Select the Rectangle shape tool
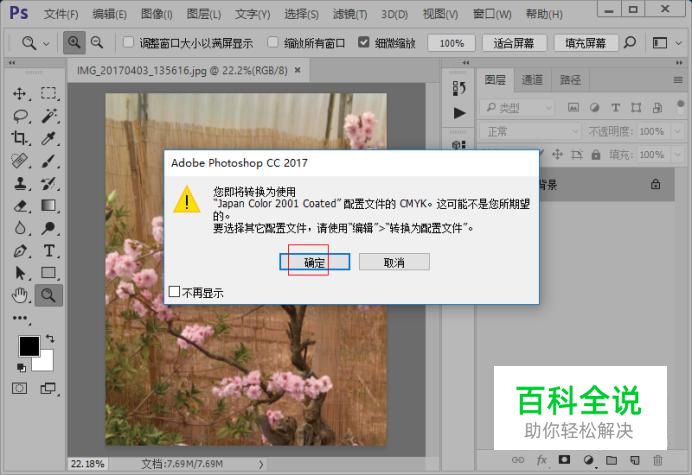This screenshot has width=692, height=475. click(x=49, y=273)
